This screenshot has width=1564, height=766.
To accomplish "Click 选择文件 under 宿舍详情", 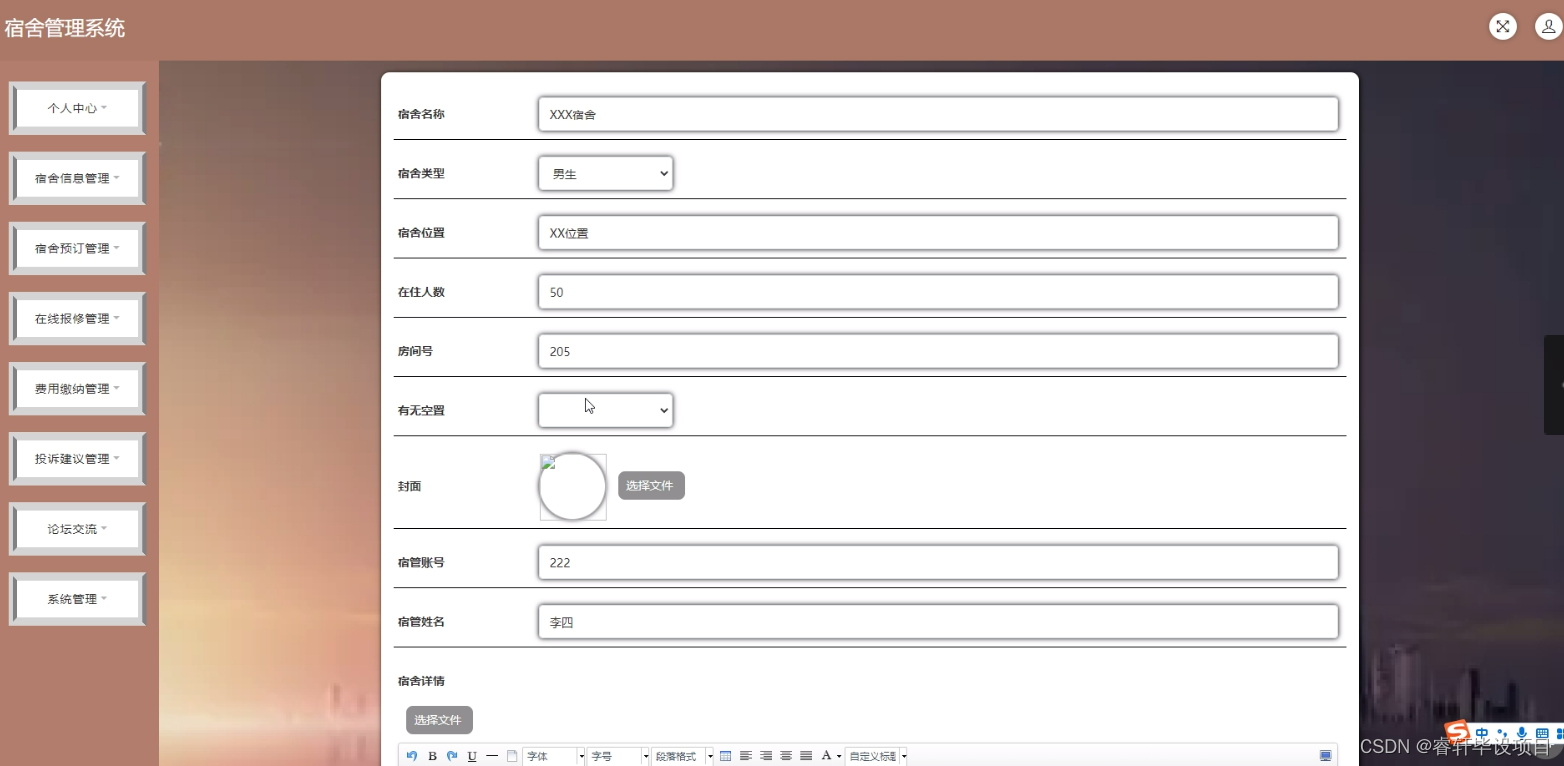I will tap(438, 719).
